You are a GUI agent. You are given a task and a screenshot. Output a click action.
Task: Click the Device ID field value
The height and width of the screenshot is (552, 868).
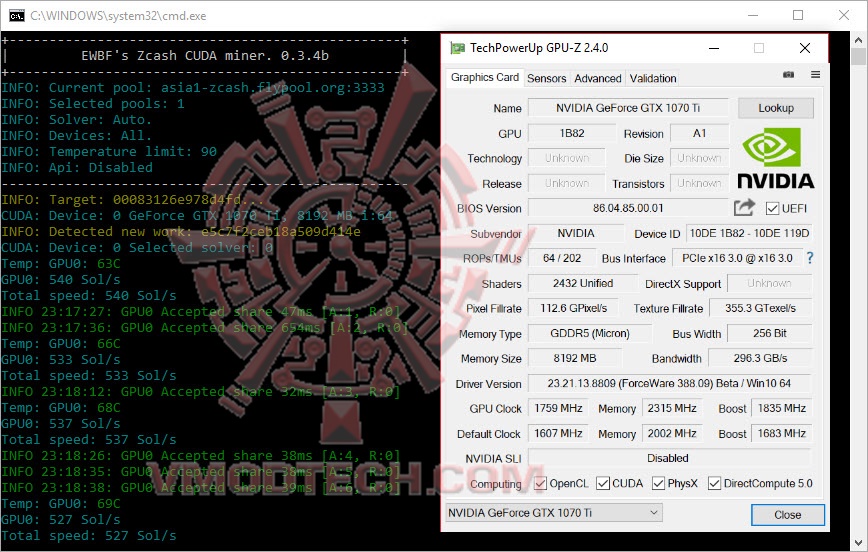pos(749,233)
